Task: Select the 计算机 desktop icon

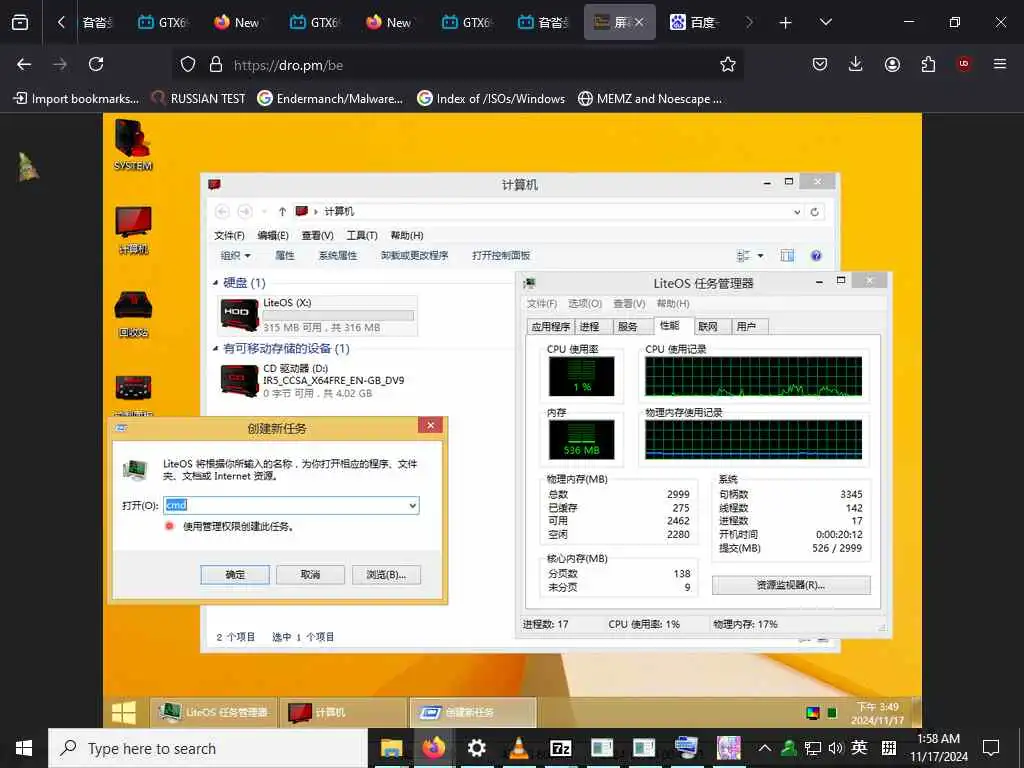Action: 133,230
